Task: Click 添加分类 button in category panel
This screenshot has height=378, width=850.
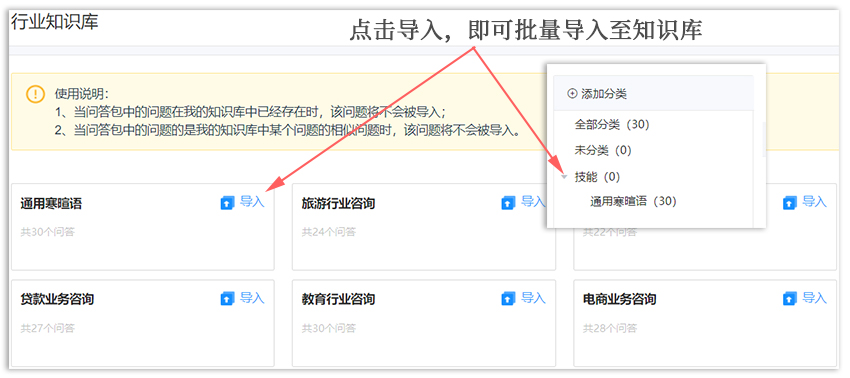Action: [597, 94]
